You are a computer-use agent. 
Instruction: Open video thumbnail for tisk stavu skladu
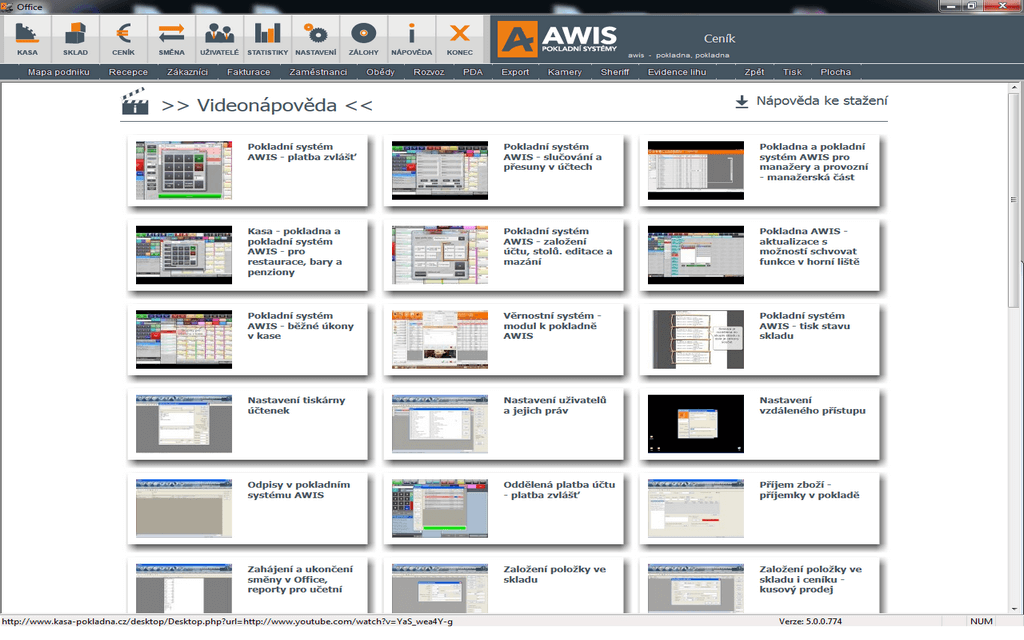(696, 339)
